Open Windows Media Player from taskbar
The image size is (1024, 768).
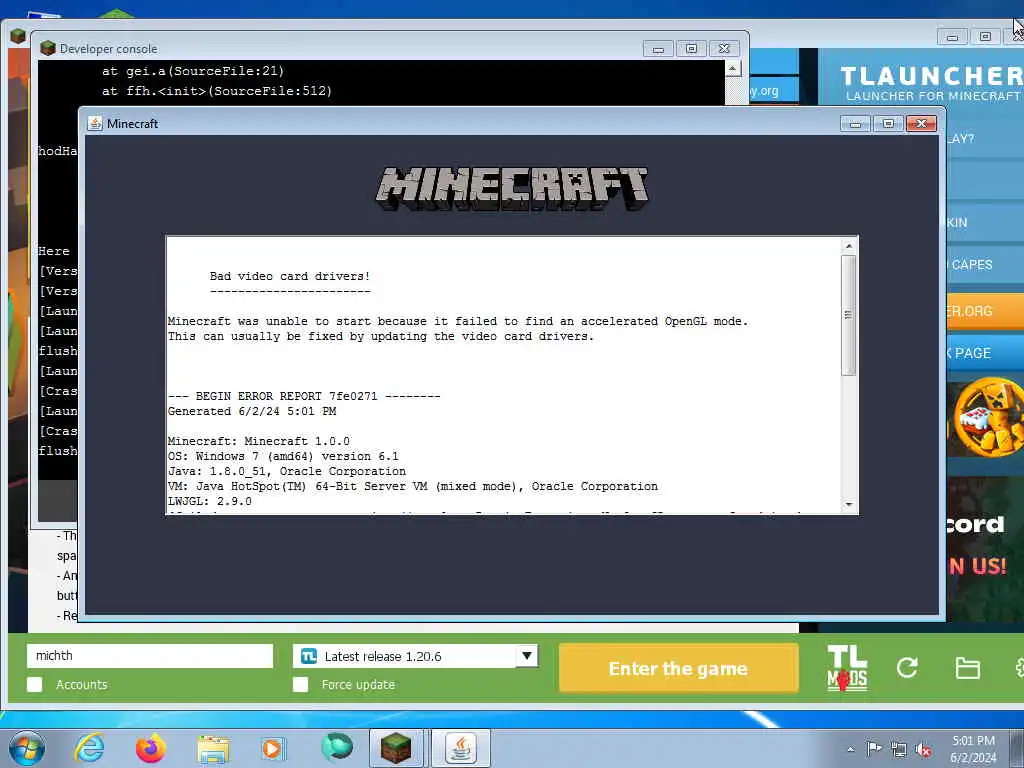[272, 748]
